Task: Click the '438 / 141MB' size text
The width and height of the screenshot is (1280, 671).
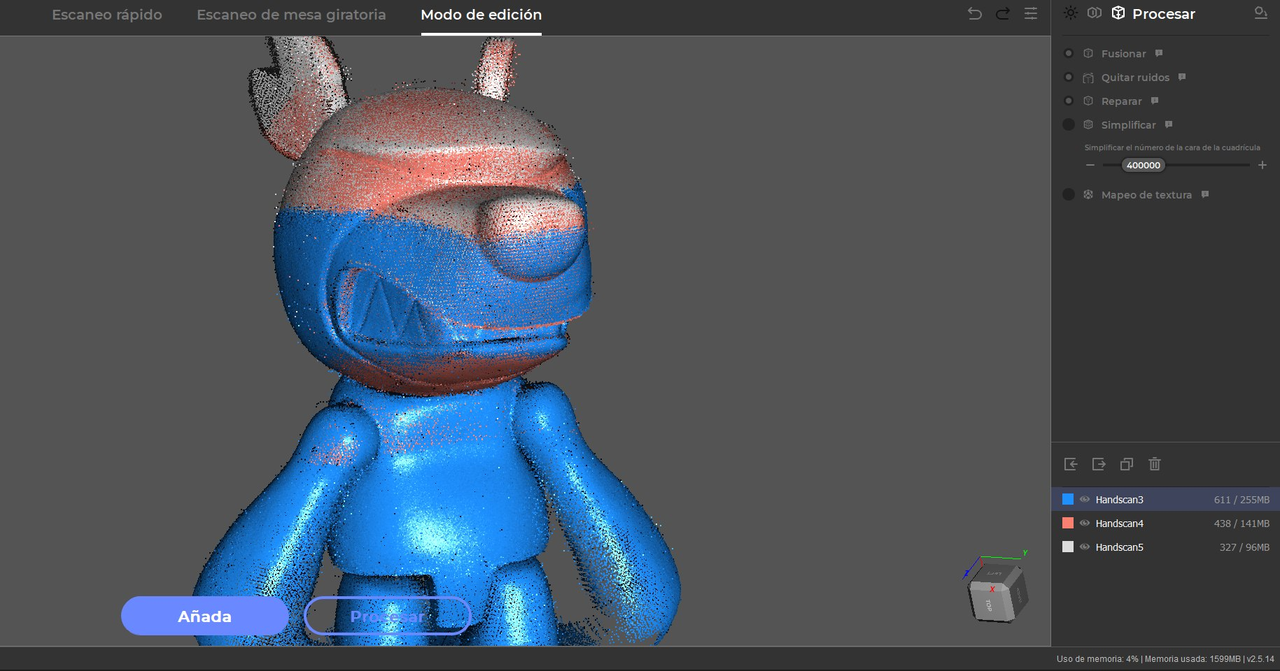Action: (x=1242, y=523)
